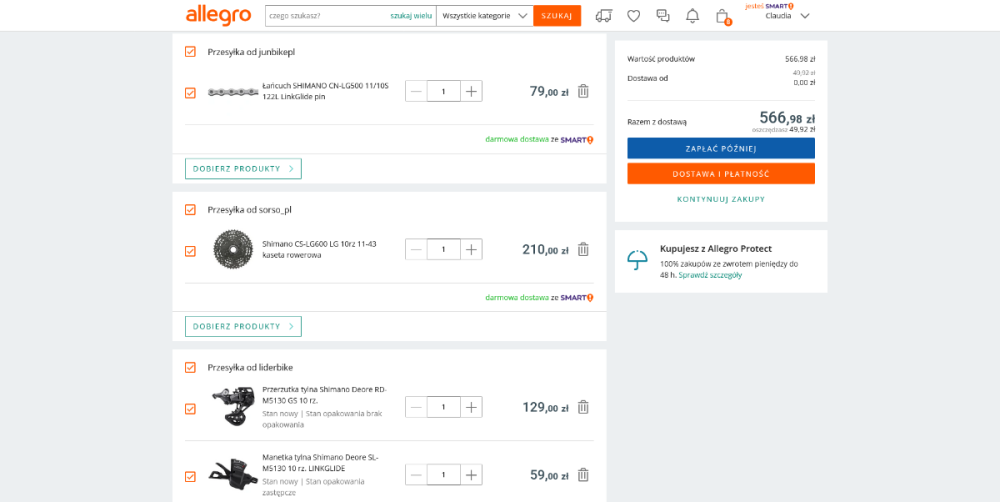Delete the Deore SL-M5130 shifter item
The height and width of the screenshot is (502, 1000).
point(583,475)
